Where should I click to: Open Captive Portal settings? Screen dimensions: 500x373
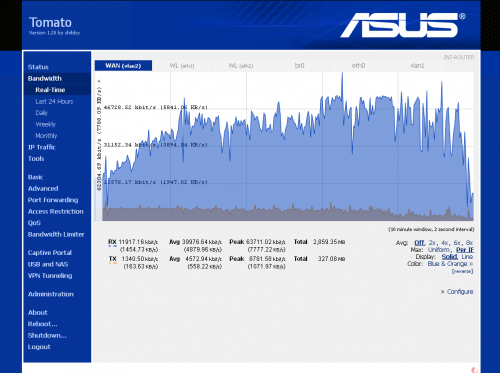tap(50, 252)
